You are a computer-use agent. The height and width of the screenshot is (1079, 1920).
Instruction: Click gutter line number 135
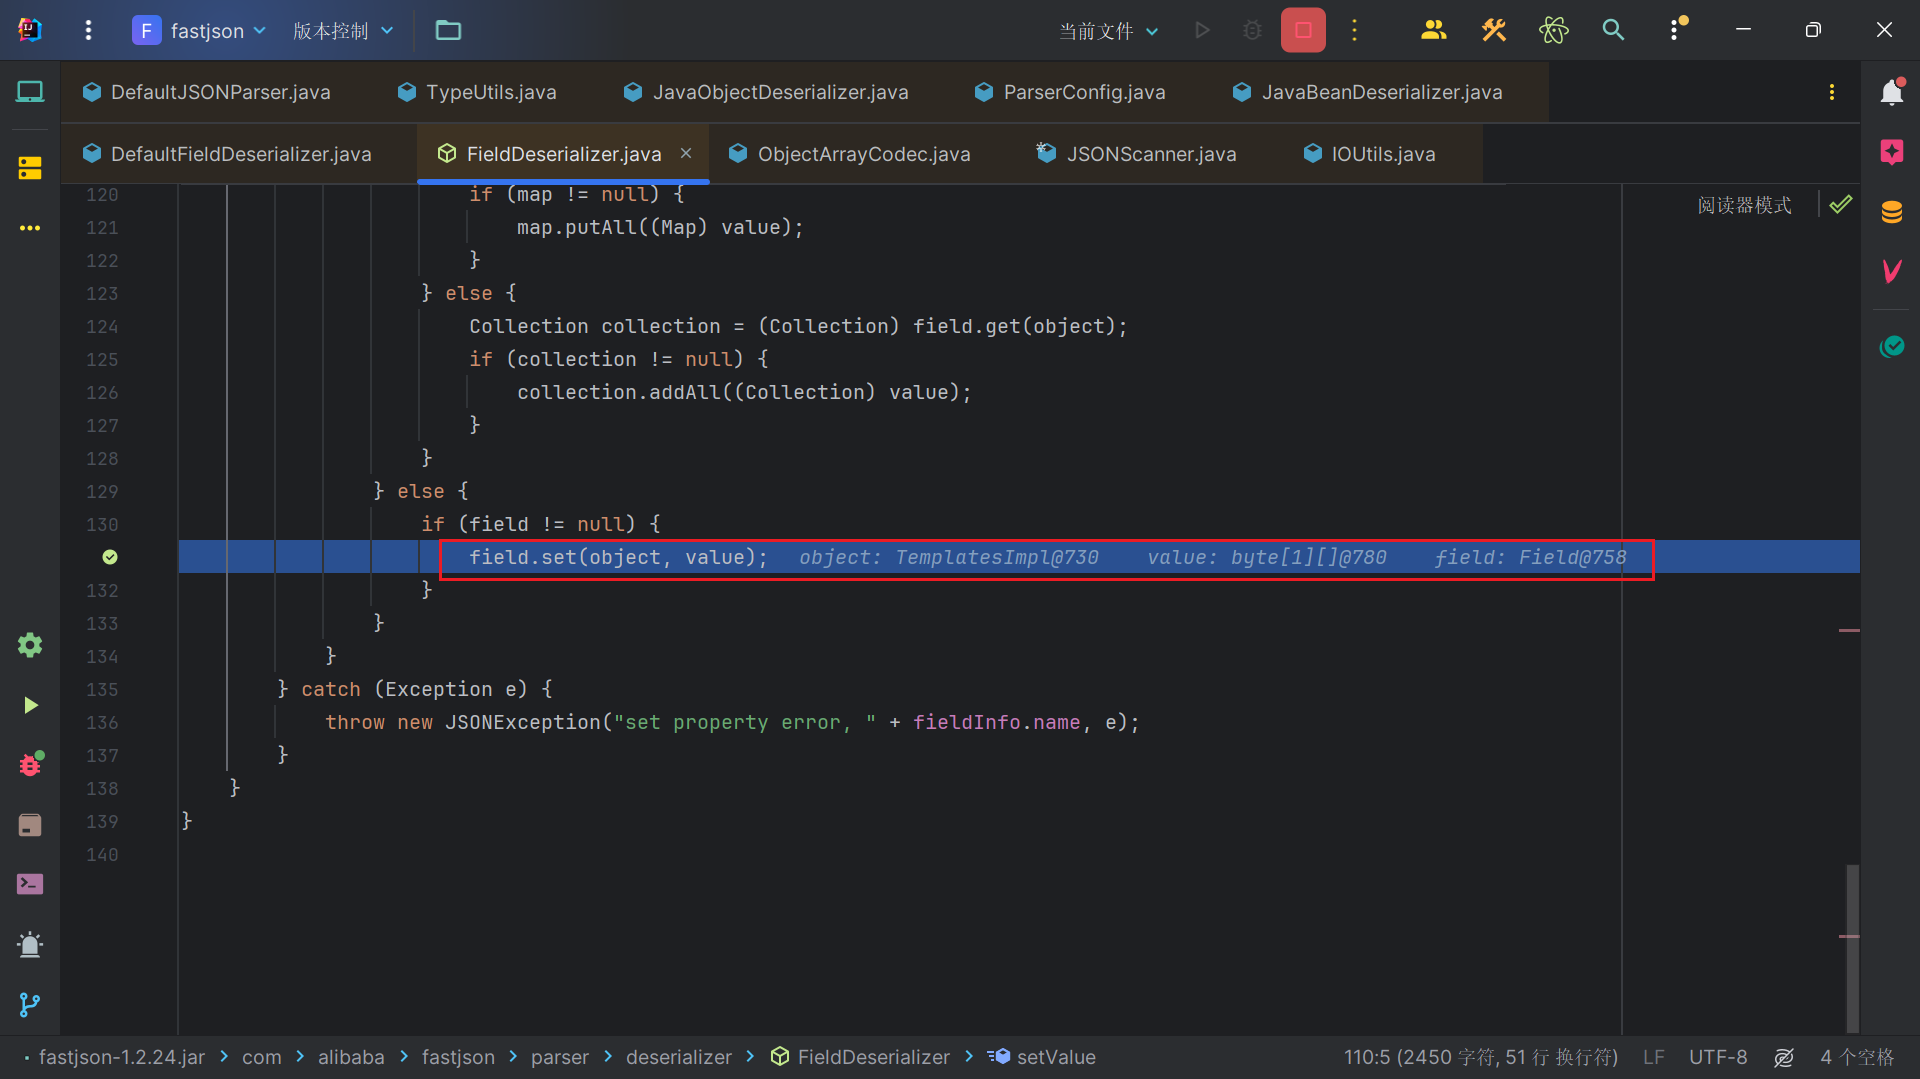pyautogui.click(x=102, y=689)
